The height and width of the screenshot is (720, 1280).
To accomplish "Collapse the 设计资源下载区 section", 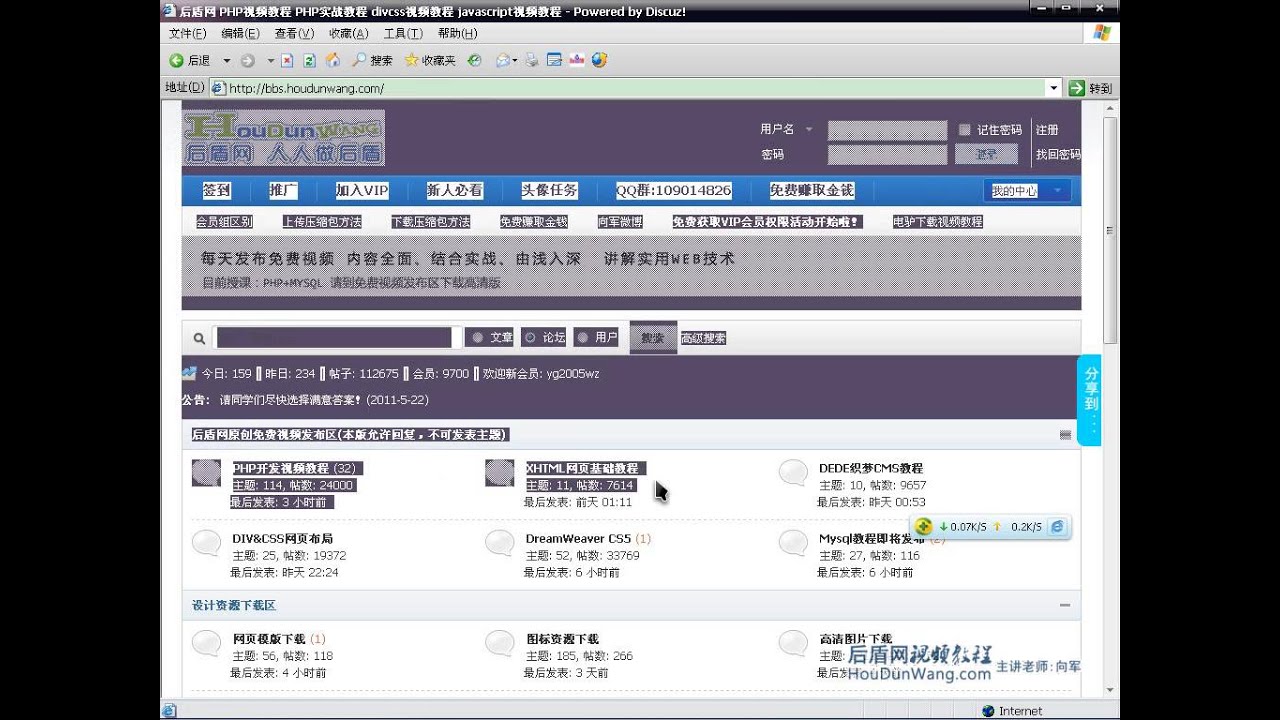I will click(1065, 605).
